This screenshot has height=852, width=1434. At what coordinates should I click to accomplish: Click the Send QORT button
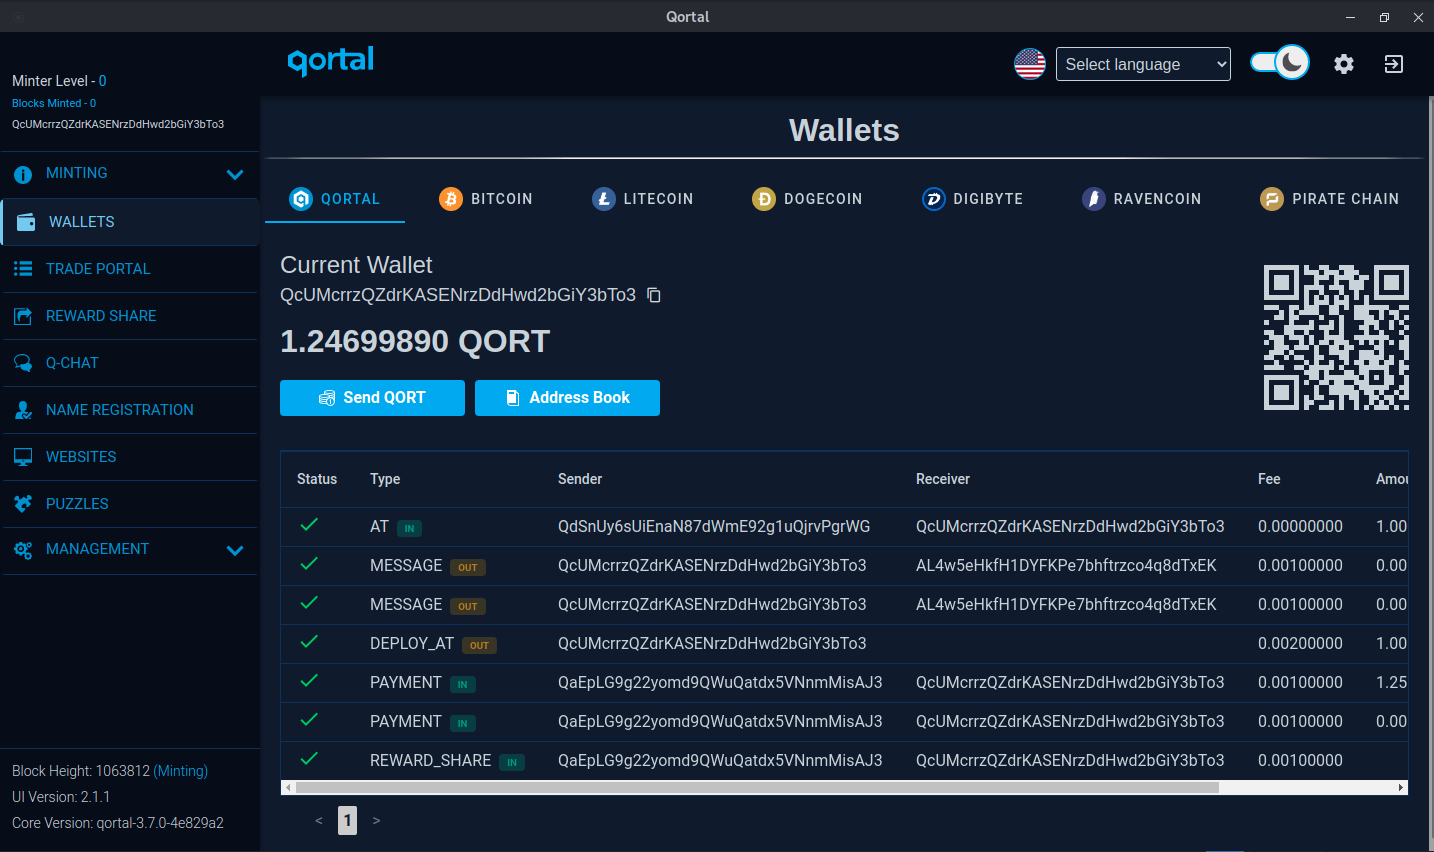pyautogui.click(x=372, y=398)
